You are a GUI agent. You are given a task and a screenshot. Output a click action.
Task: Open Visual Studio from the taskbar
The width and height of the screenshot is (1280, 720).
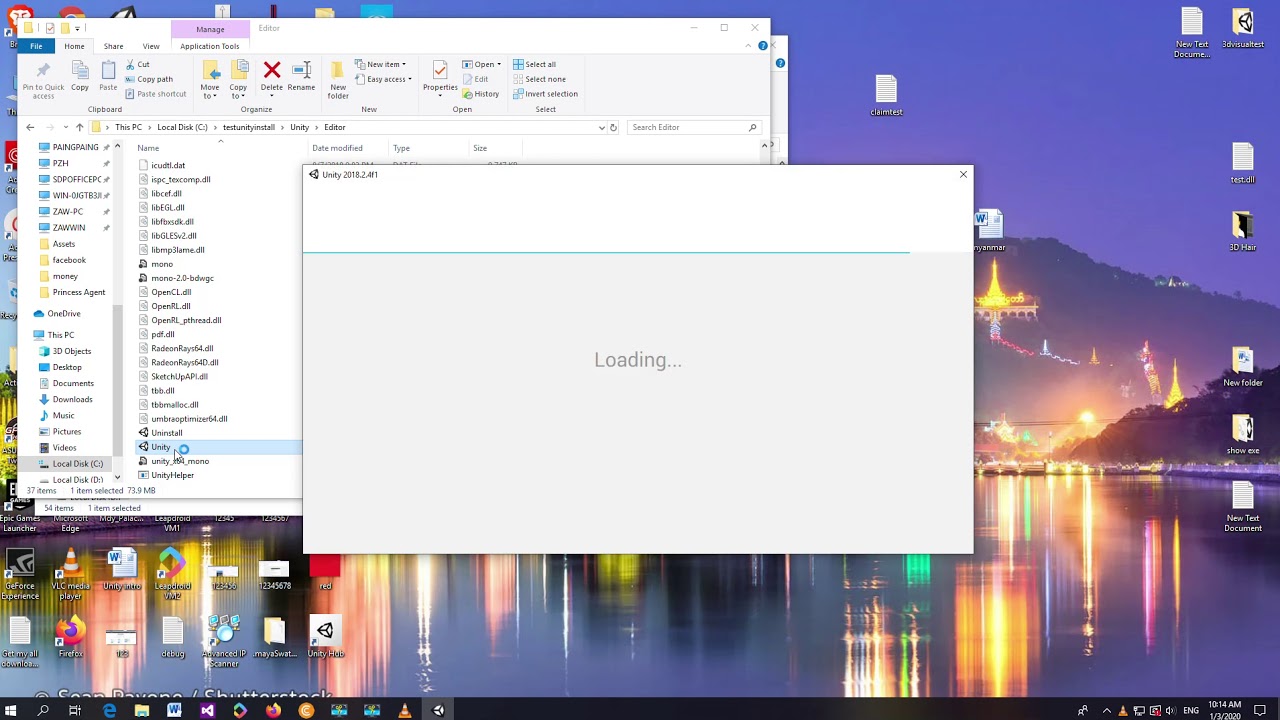[x=207, y=710]
